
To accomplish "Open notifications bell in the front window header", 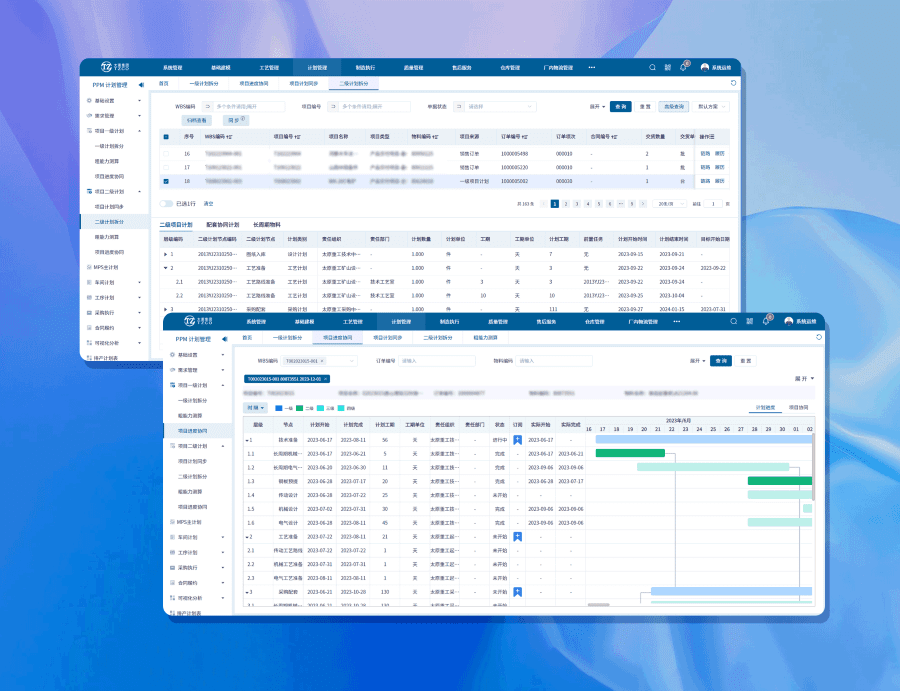I will pyautogui.click(x=766, y=321).
